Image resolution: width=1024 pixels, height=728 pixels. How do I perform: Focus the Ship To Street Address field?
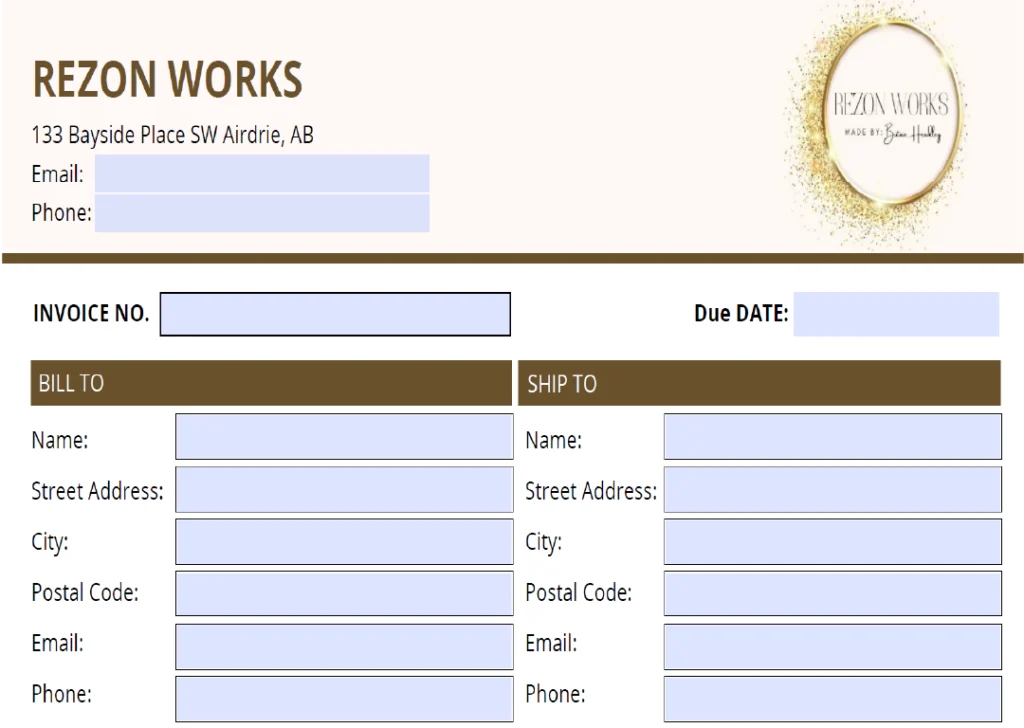point(832,489)
